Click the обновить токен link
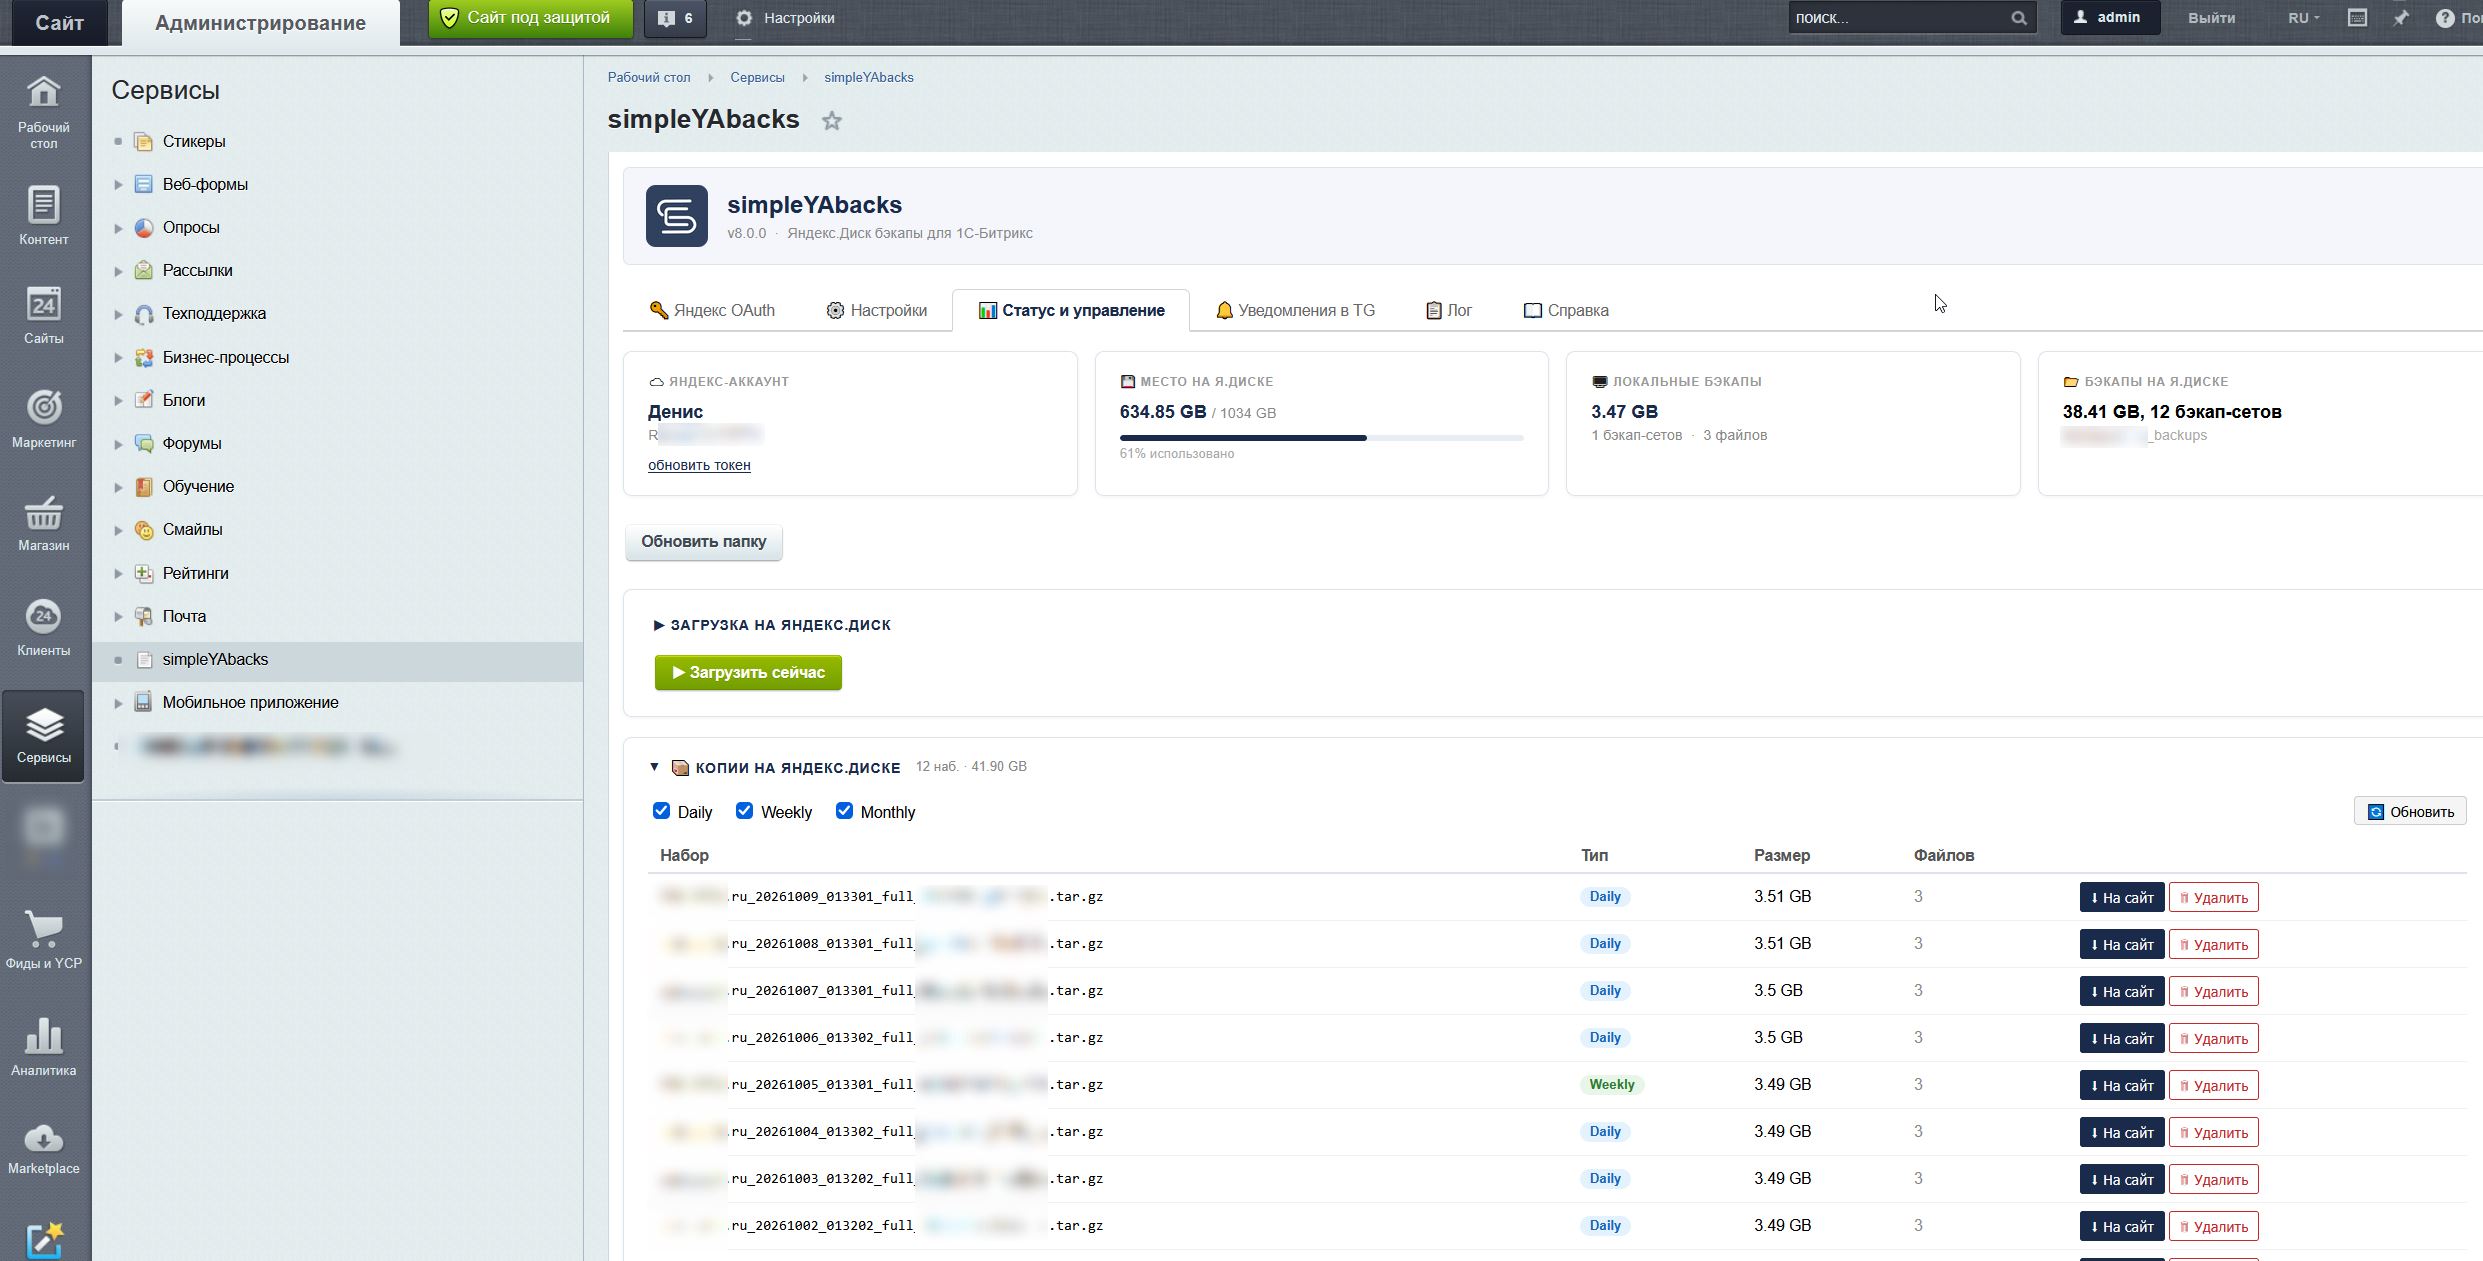Viewport: 2483px width, 1261px height. point(699,465)
